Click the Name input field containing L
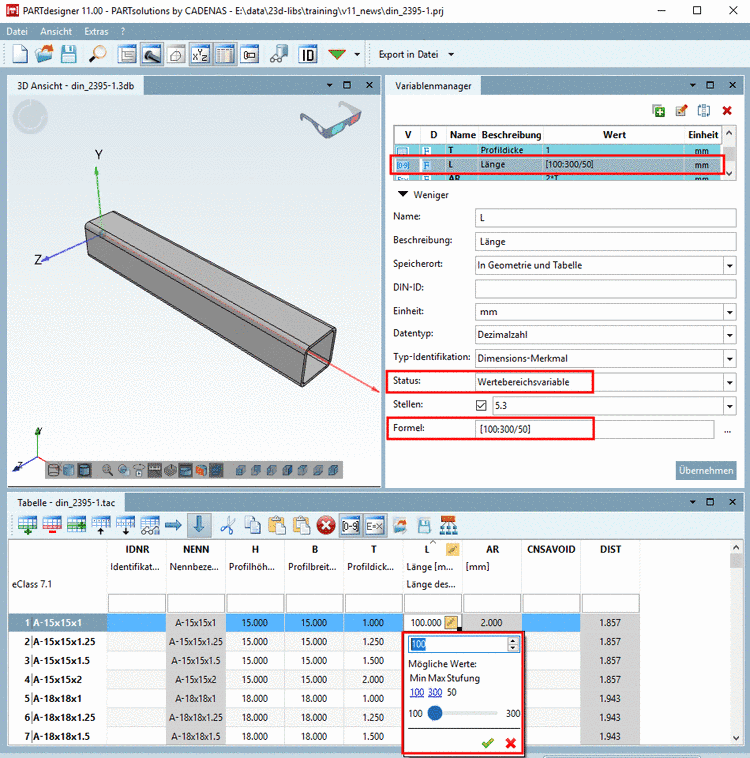The width and height of the screenshot is (750, 758). [605, 218]
